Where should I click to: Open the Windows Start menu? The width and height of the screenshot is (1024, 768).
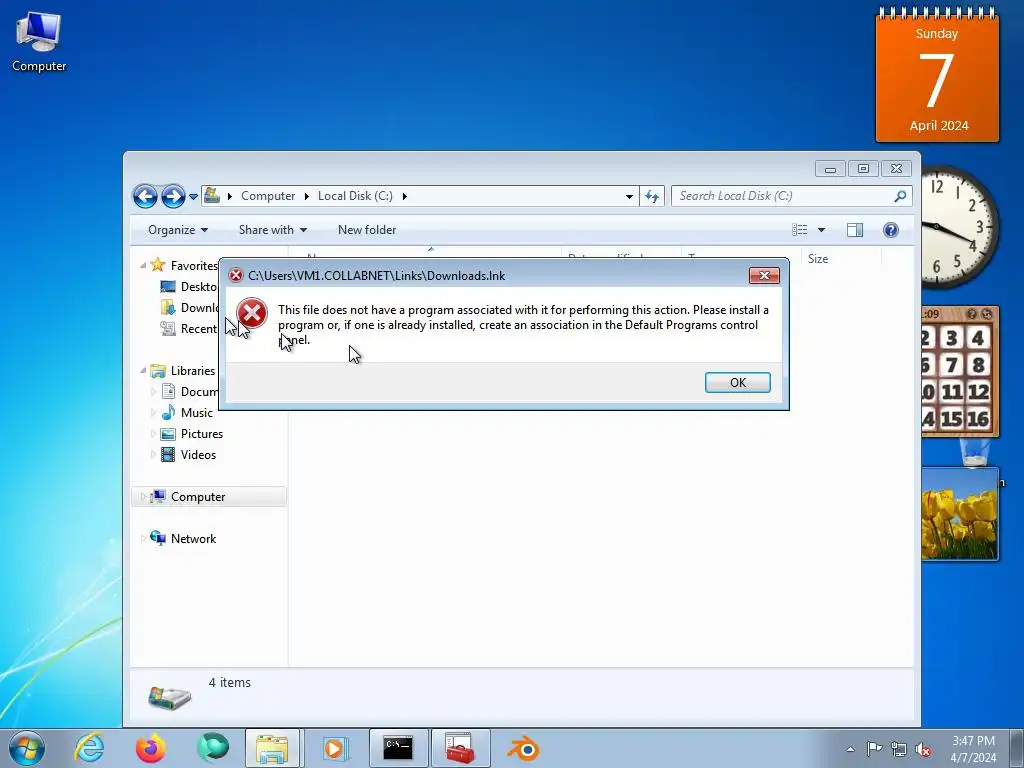coord(27,748)
